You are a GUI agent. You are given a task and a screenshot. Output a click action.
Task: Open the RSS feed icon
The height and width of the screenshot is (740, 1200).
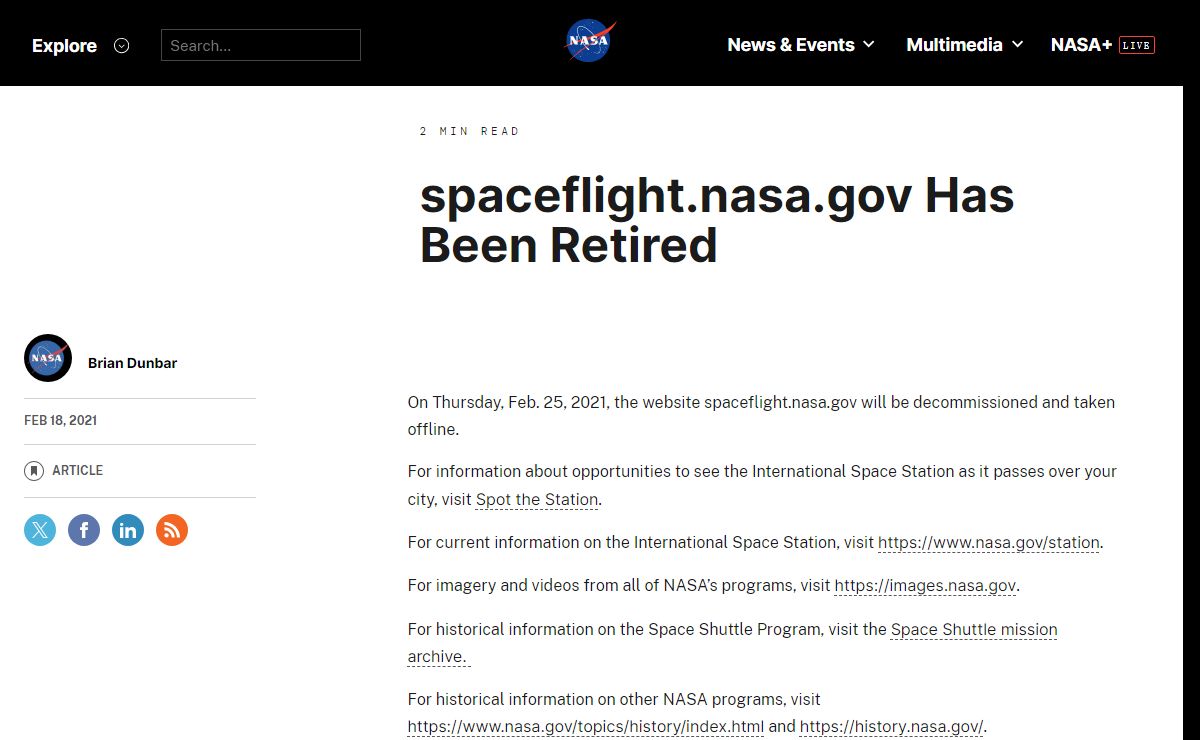point(172,530)
